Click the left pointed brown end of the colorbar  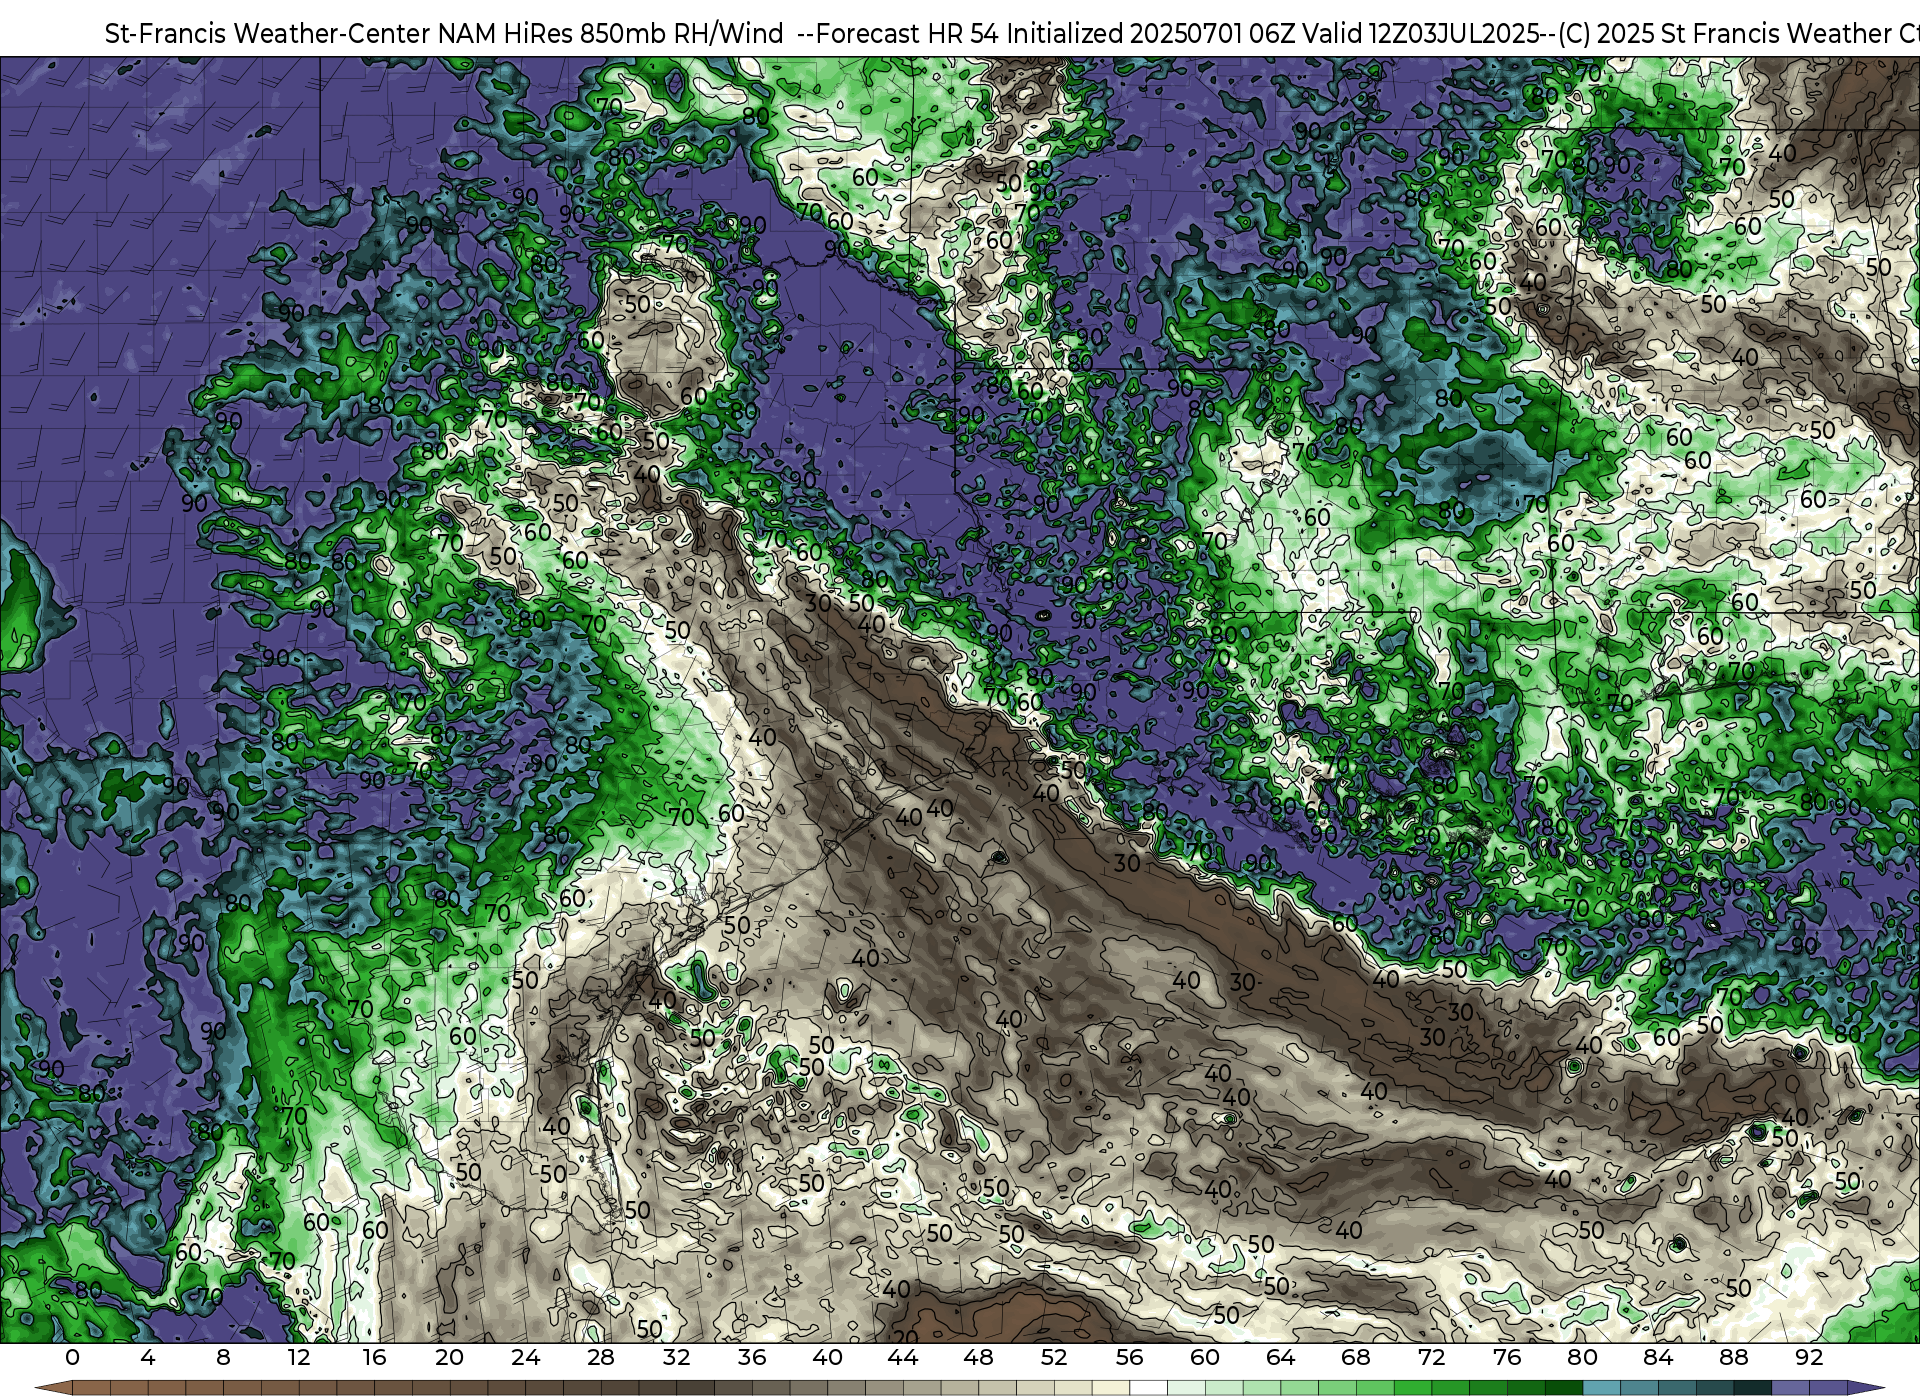(54, 1390)
